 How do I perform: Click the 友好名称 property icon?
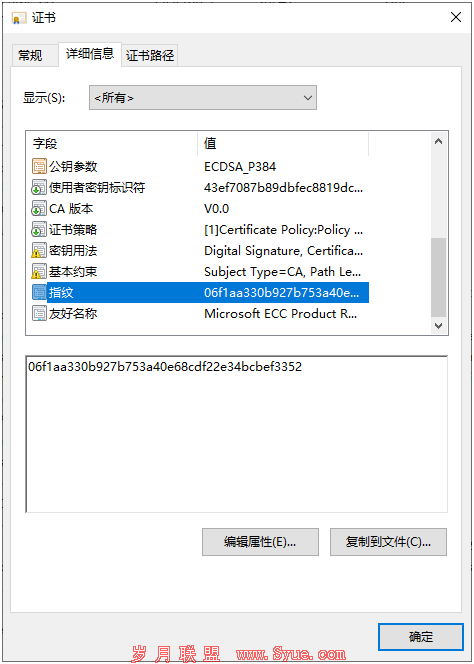point(39,314)
